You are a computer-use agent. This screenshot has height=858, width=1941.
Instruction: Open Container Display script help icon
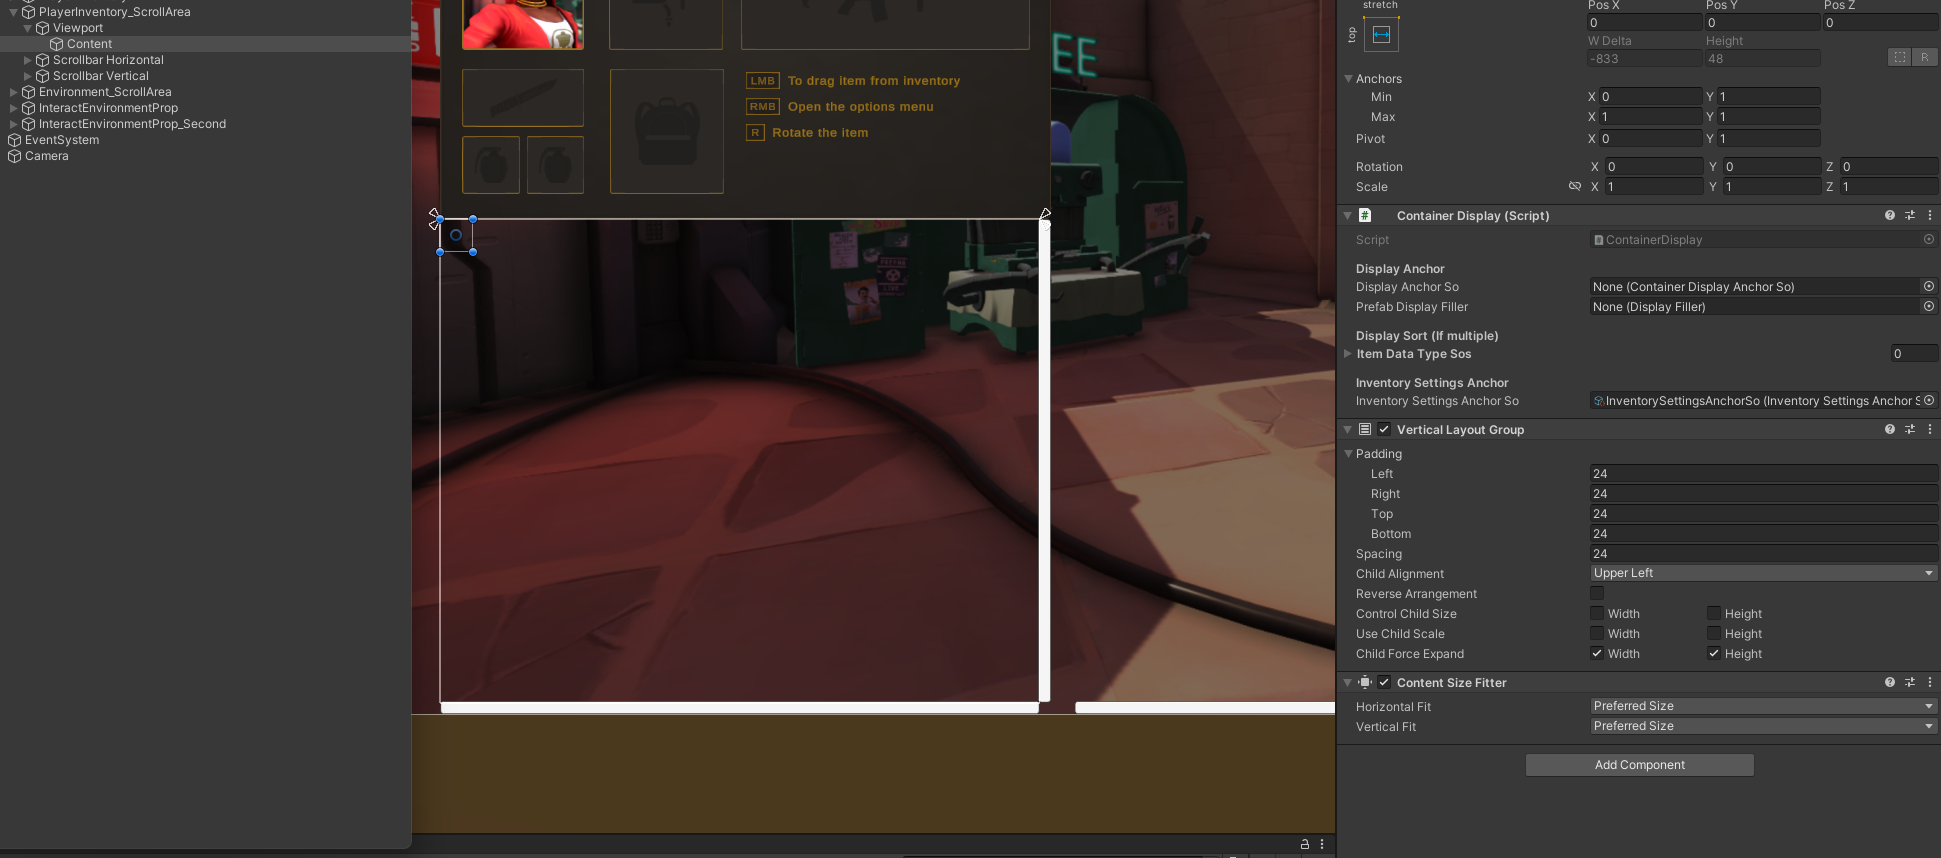pos(1889,216)
